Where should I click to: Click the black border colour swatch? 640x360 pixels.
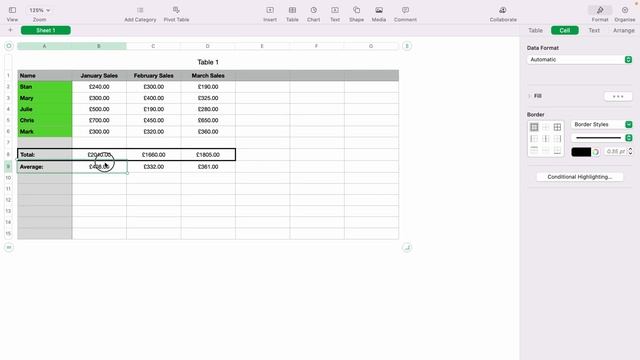tap(581, 152)
